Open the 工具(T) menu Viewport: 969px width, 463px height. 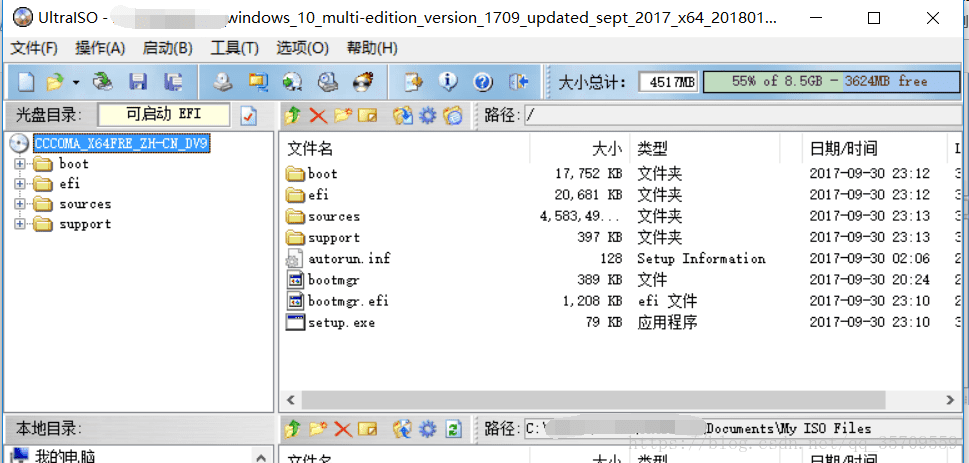pos(235,48)
